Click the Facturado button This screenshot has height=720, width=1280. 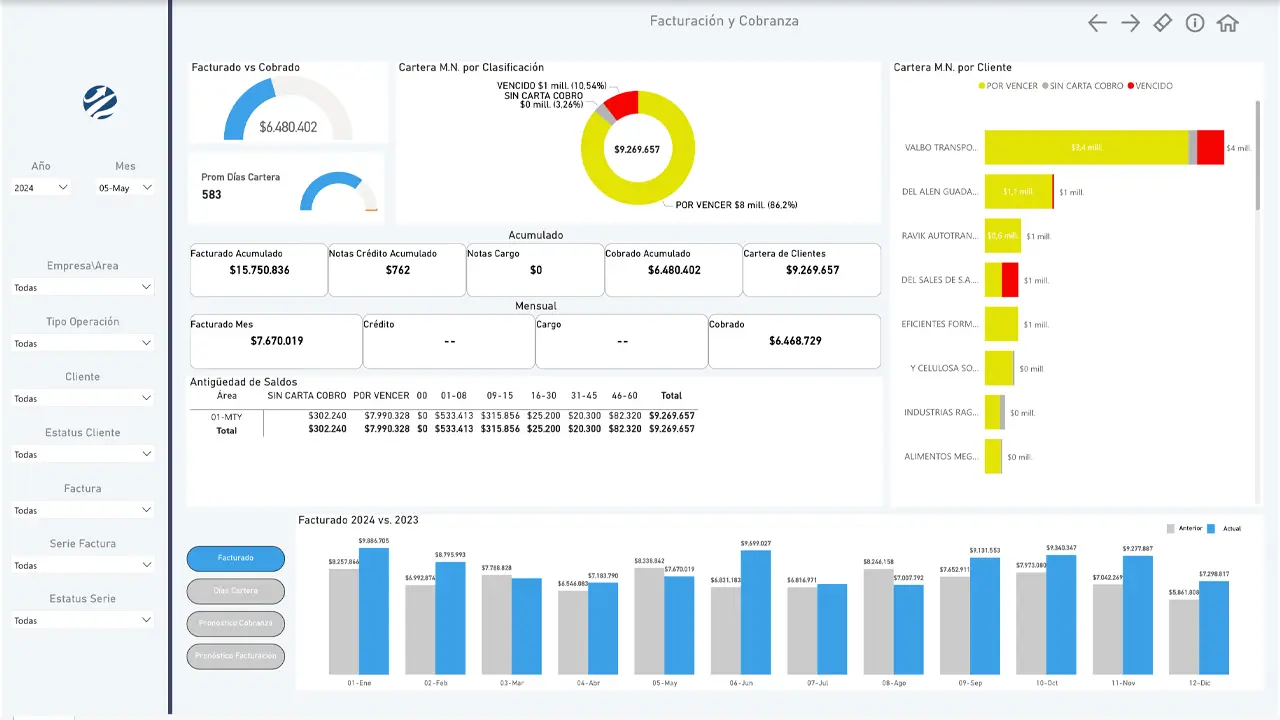(235, 558)
